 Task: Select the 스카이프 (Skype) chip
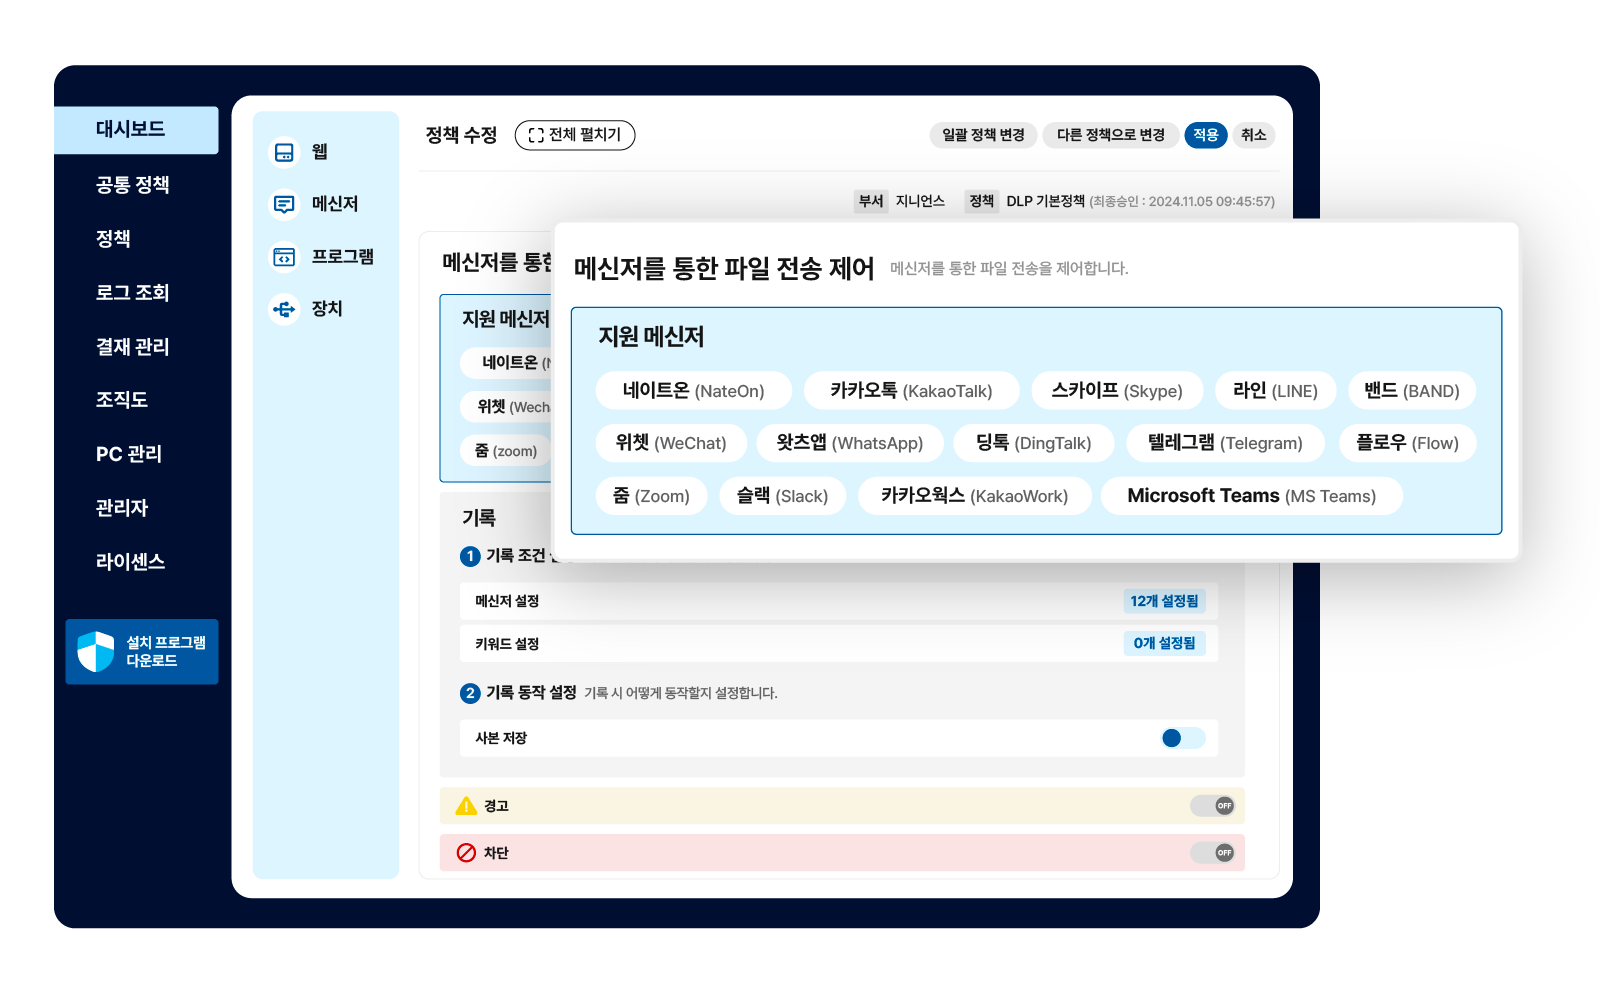click(x=1117, y=391)
